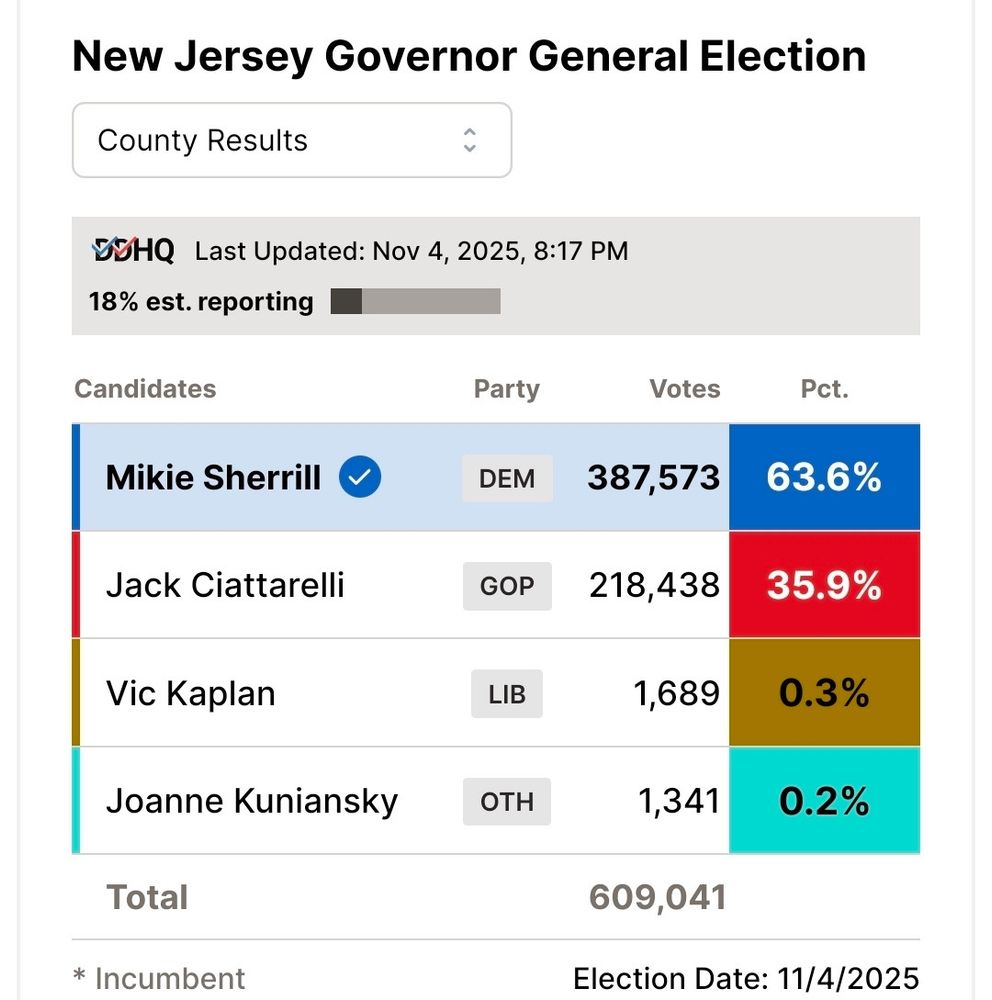Click the Party column header
The width and height of the screenshot is (992, 1000).
[x=506, y=389]
